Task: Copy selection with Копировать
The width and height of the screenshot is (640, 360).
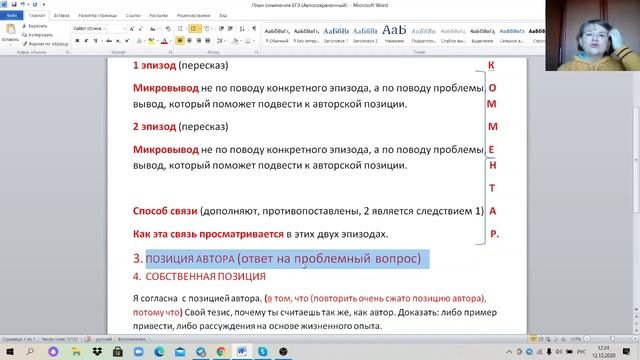Action: [37, 35]
